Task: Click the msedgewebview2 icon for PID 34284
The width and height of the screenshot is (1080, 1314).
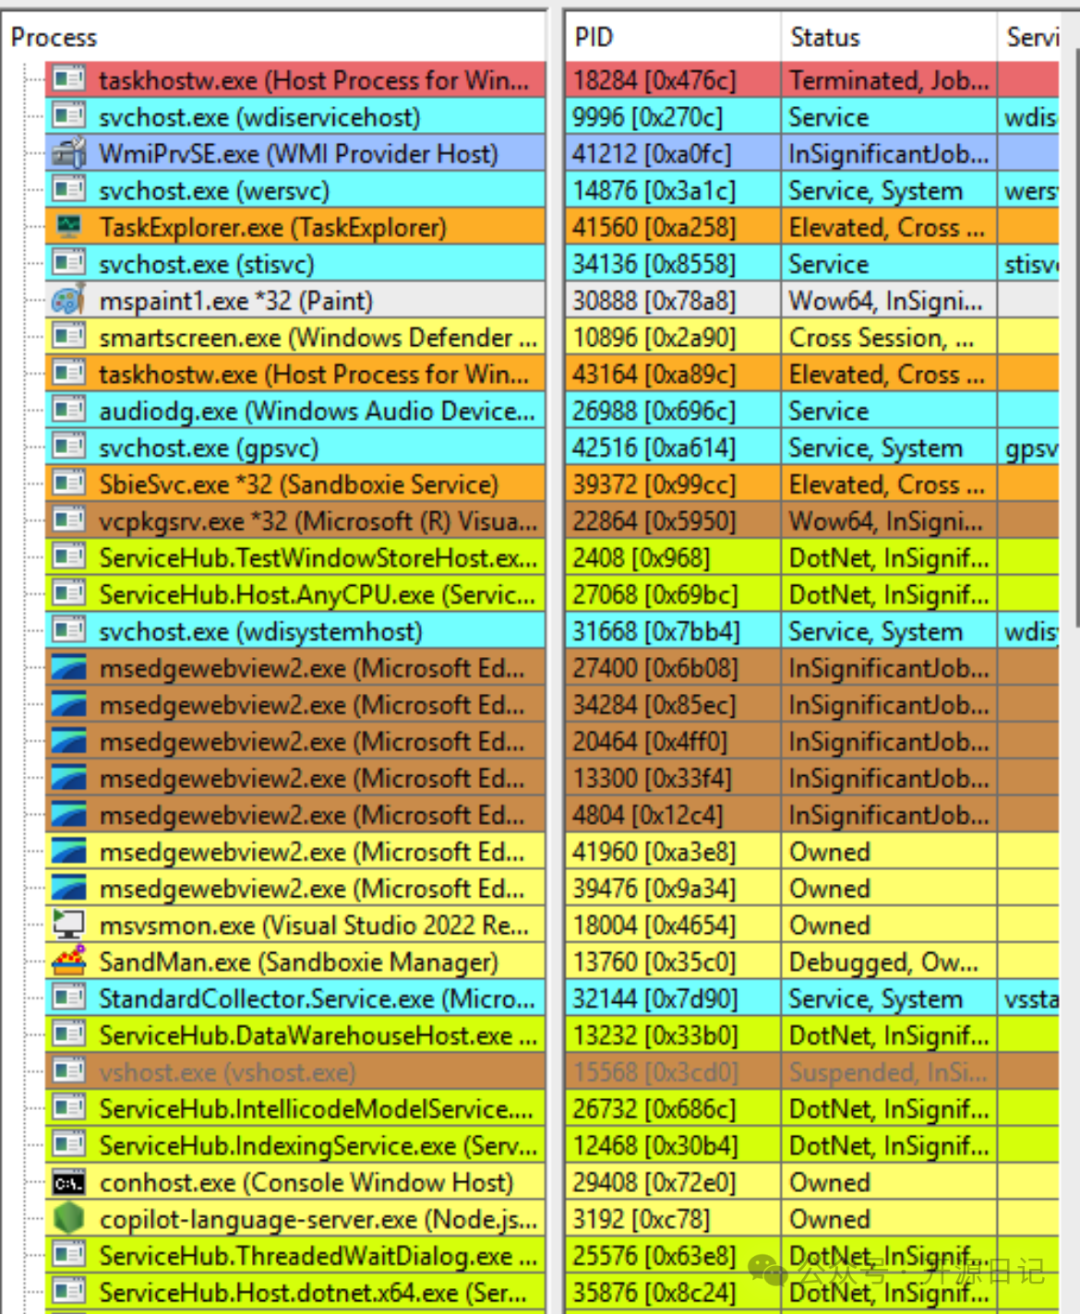Action: pyautogui.click(x=69, y=704)
